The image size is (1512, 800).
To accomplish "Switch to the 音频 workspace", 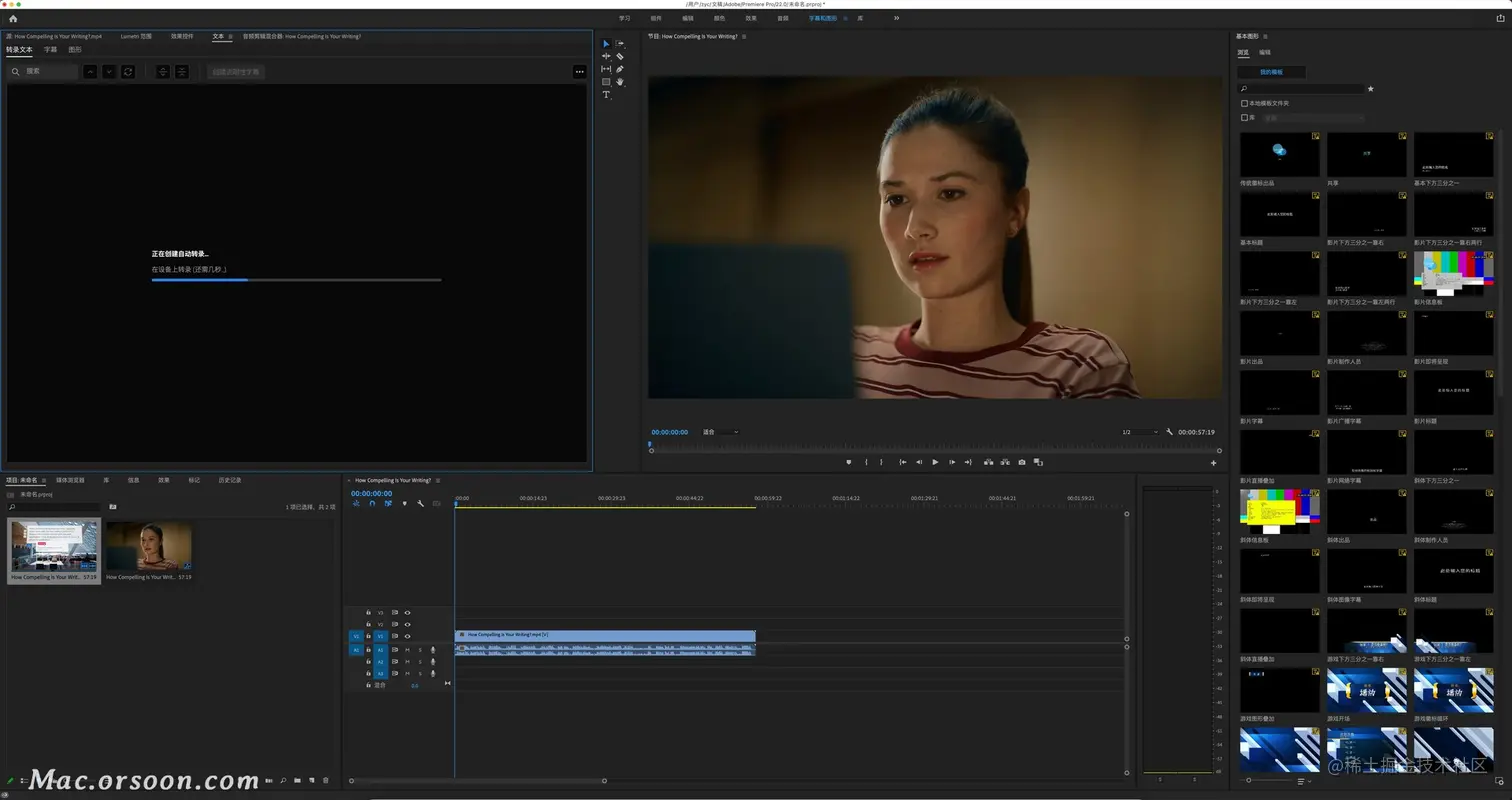I will coord(783,18).
